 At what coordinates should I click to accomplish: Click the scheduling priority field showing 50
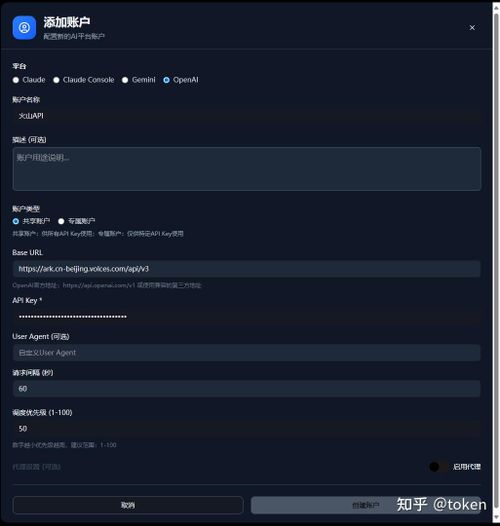247,428
